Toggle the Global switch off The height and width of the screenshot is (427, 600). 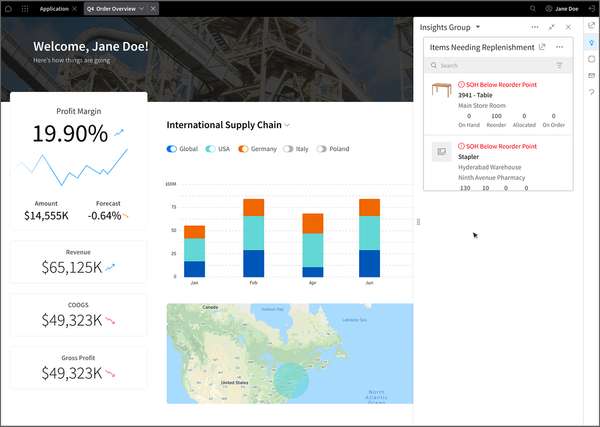pyautogui.click(x=172, y=149)
